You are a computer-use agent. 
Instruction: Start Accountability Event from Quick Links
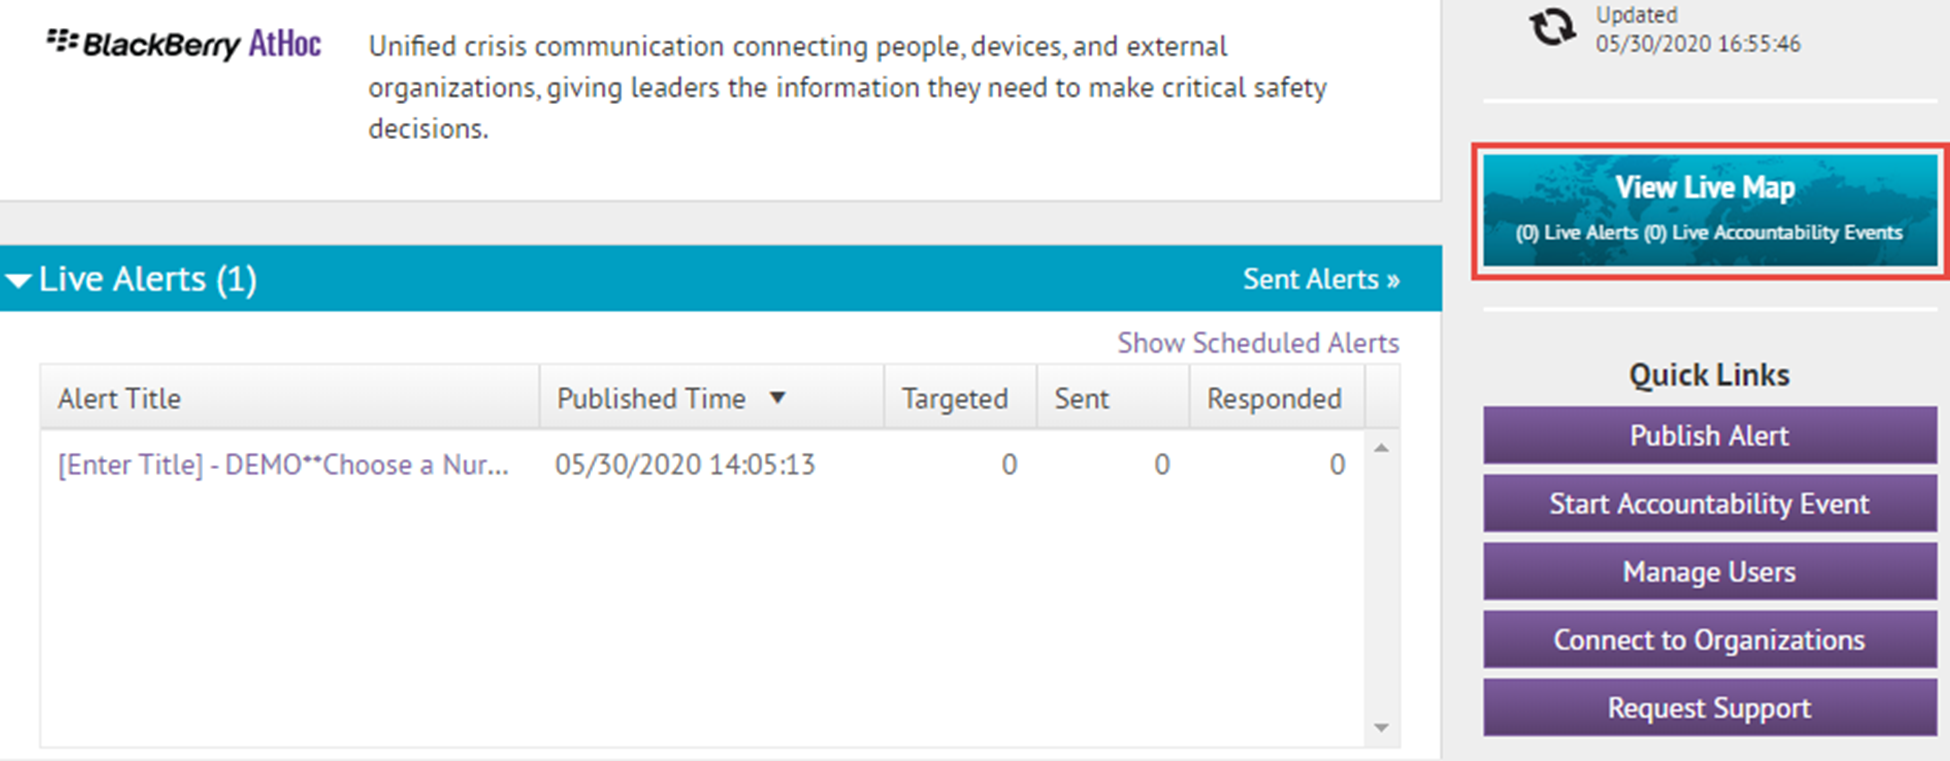point(1709,503)
